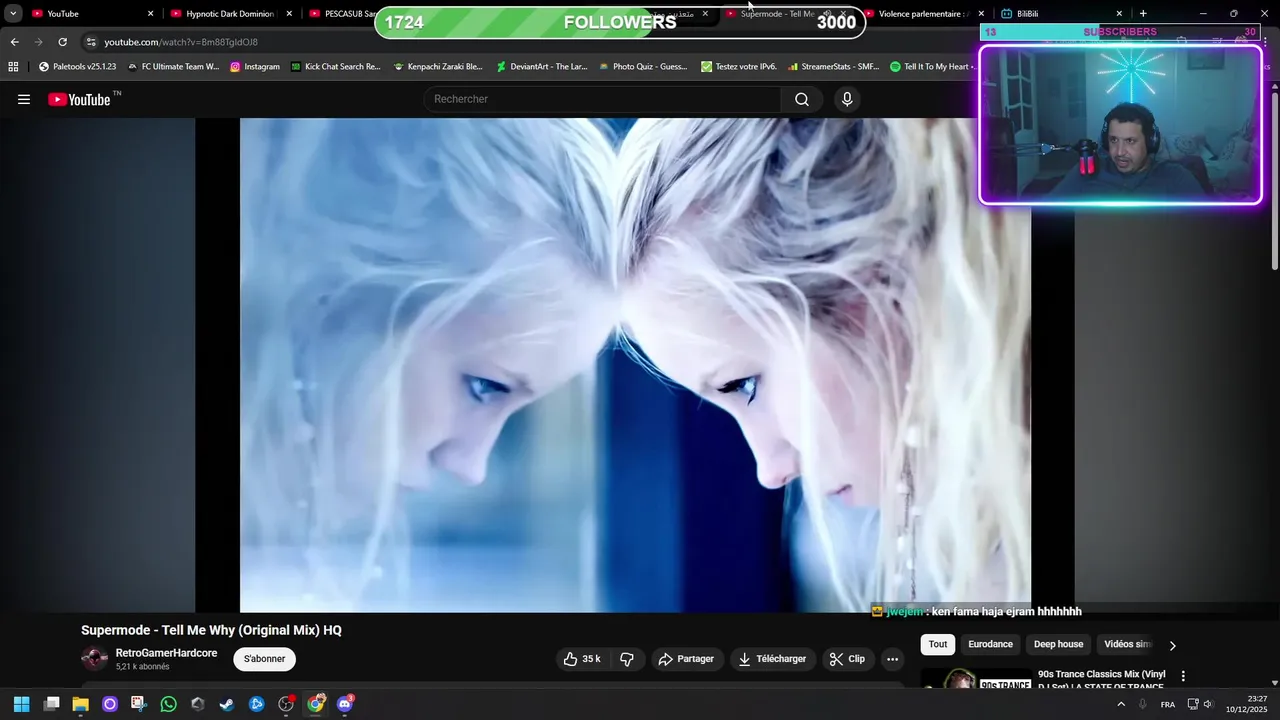Open browser tab search dropdown
This screenshot has width=1280, height=720.
coord(13,14)
